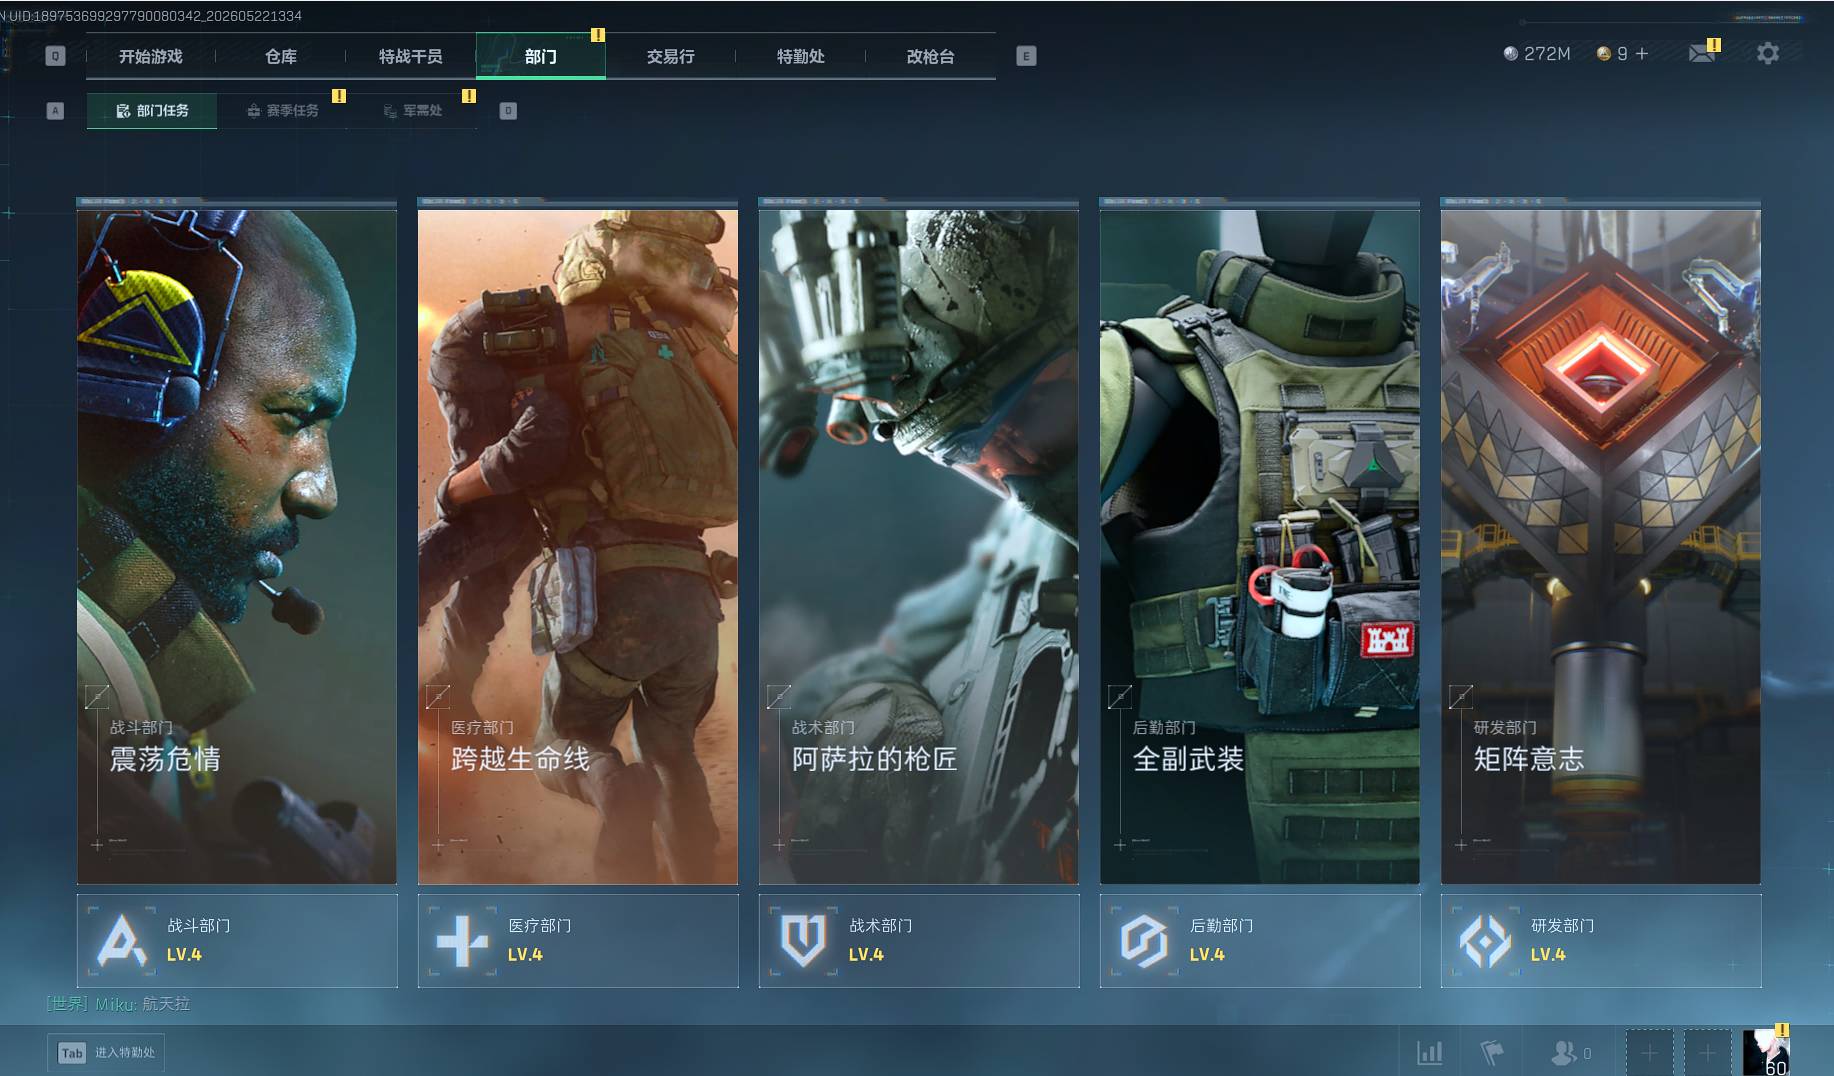The height and width of the screenshot is (1076, 1834).
Task: Click the plus to add currency
Action: point(1642,53)
